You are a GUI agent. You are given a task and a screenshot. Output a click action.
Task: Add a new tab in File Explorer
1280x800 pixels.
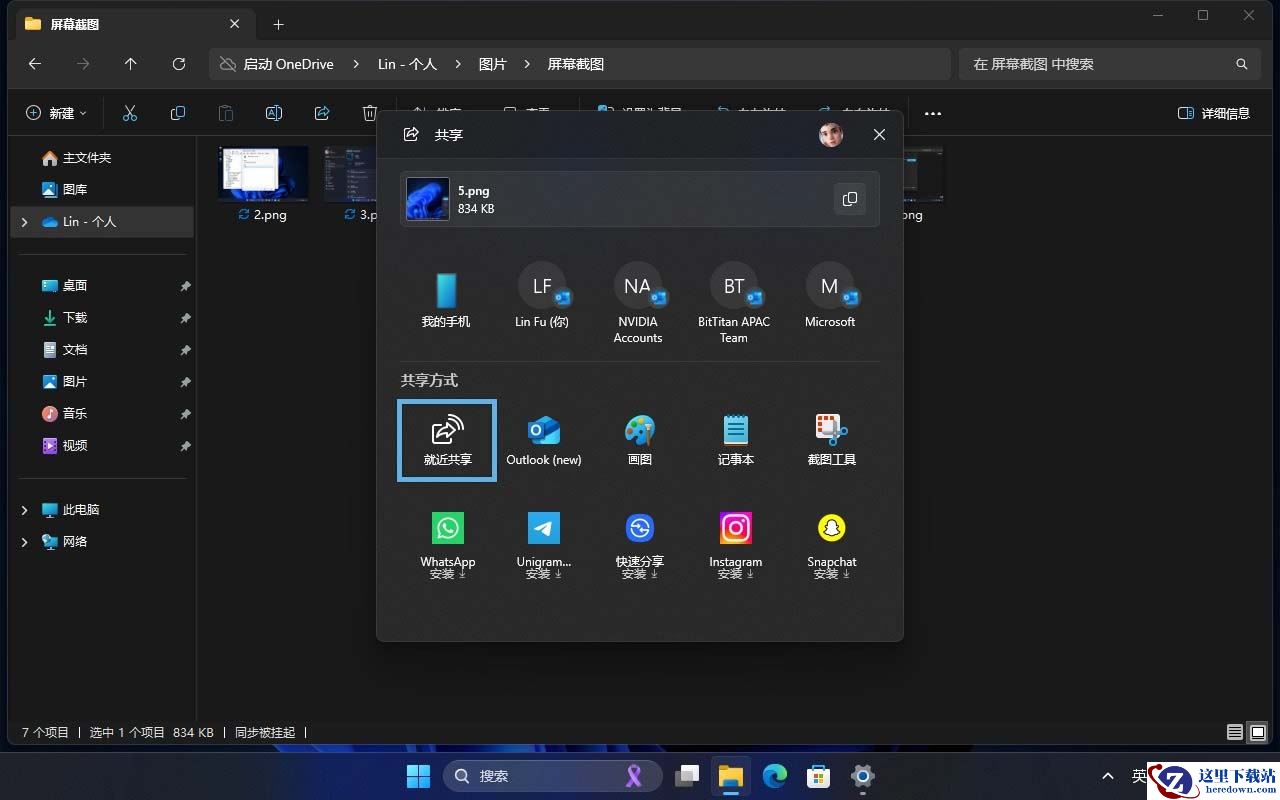tap(279, 24)
